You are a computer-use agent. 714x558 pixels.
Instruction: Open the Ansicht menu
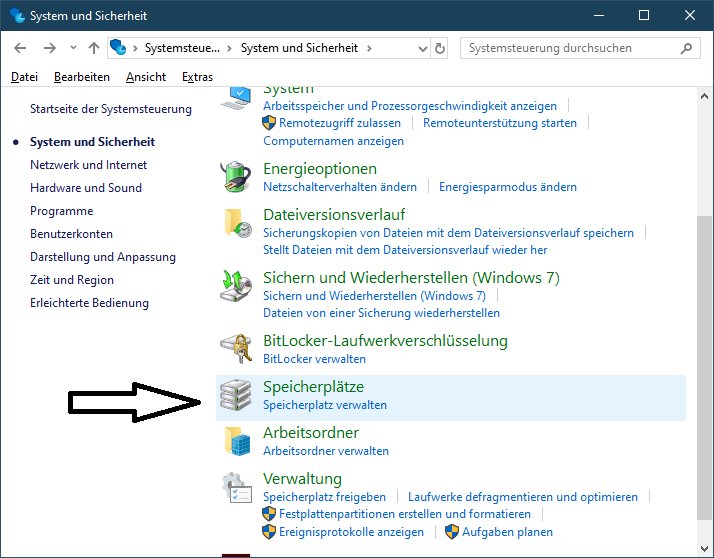click(x=146, y=77)
